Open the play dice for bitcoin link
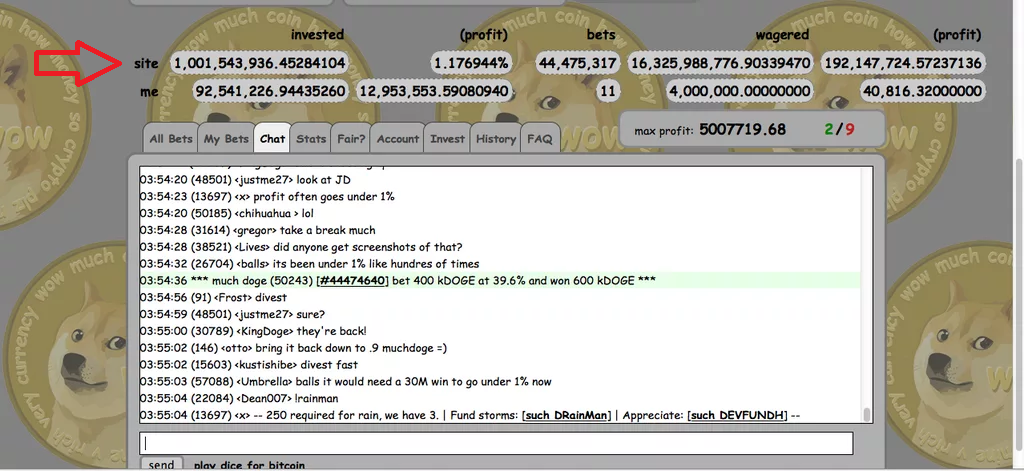The width and height of the screenshot is (1024, 471). (249, 466)
